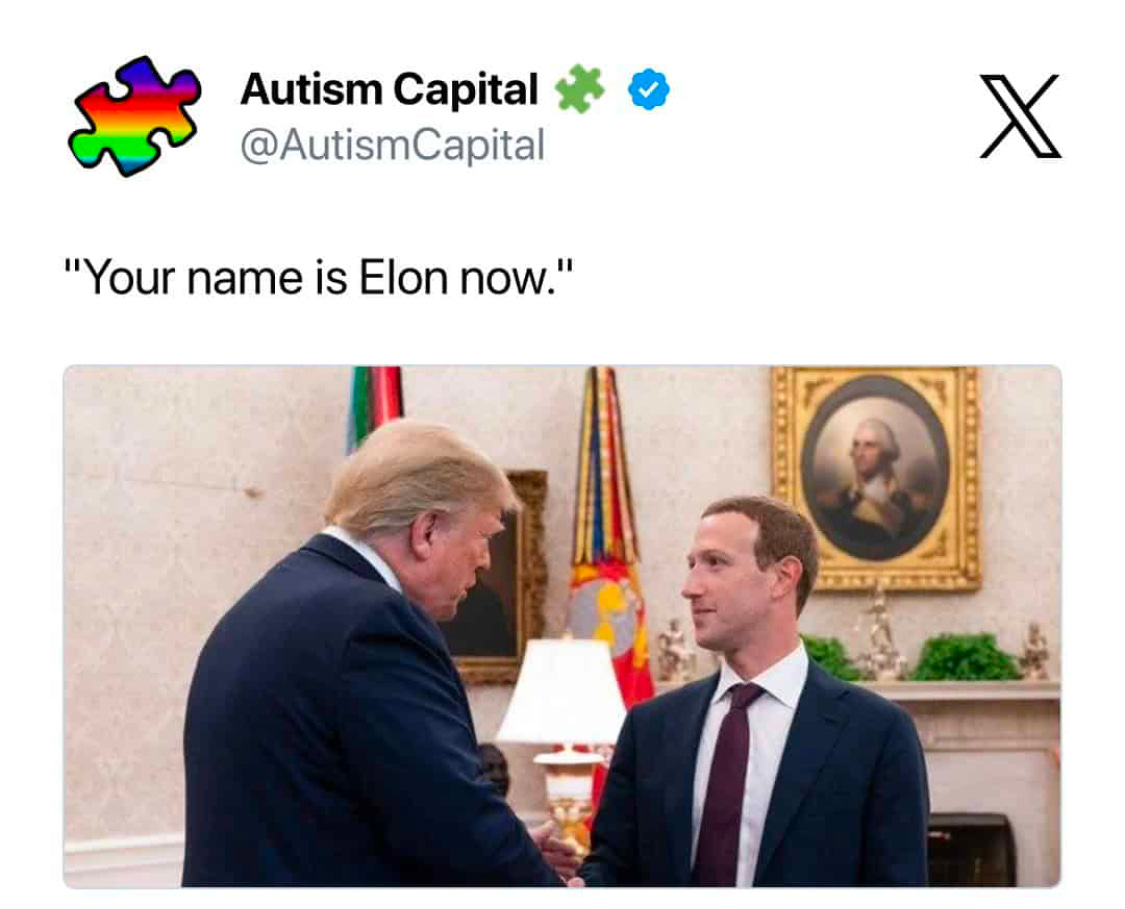This screenshot has width=1125, height=909.
Task: Click the X logo
Action: click(1020, 116)
